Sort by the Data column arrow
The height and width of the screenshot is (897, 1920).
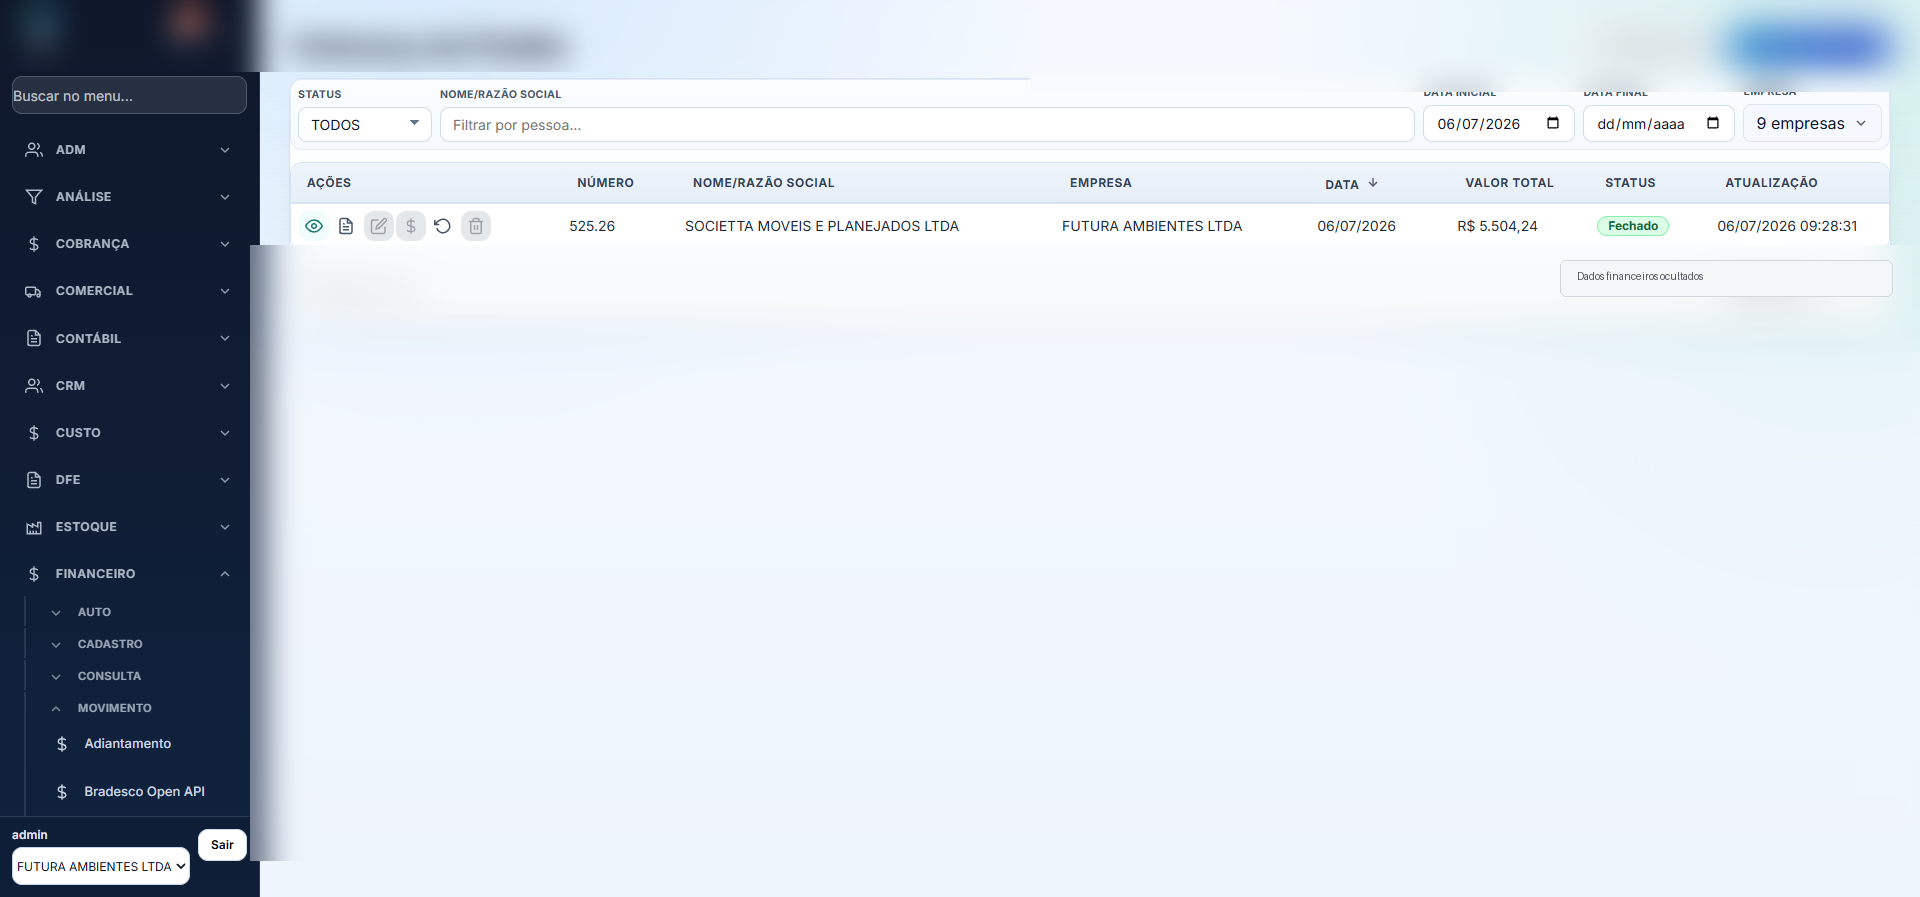pyautogui.click(x=1373, y=183)
